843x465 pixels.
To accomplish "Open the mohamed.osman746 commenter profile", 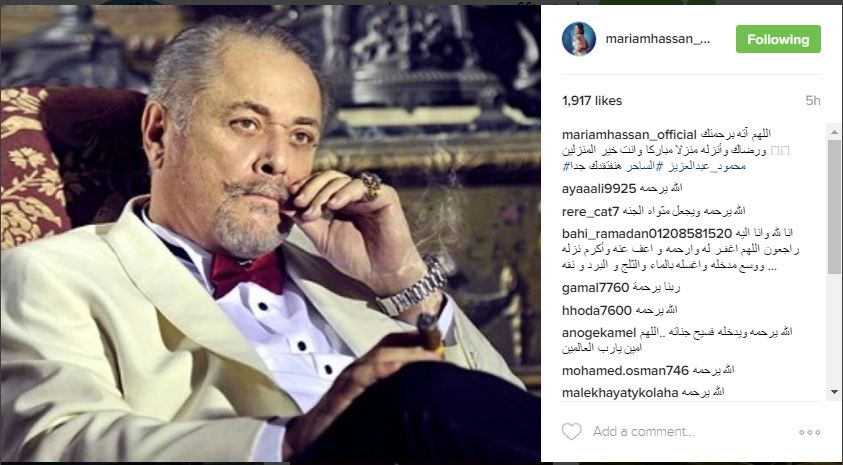I will (625, 370).
